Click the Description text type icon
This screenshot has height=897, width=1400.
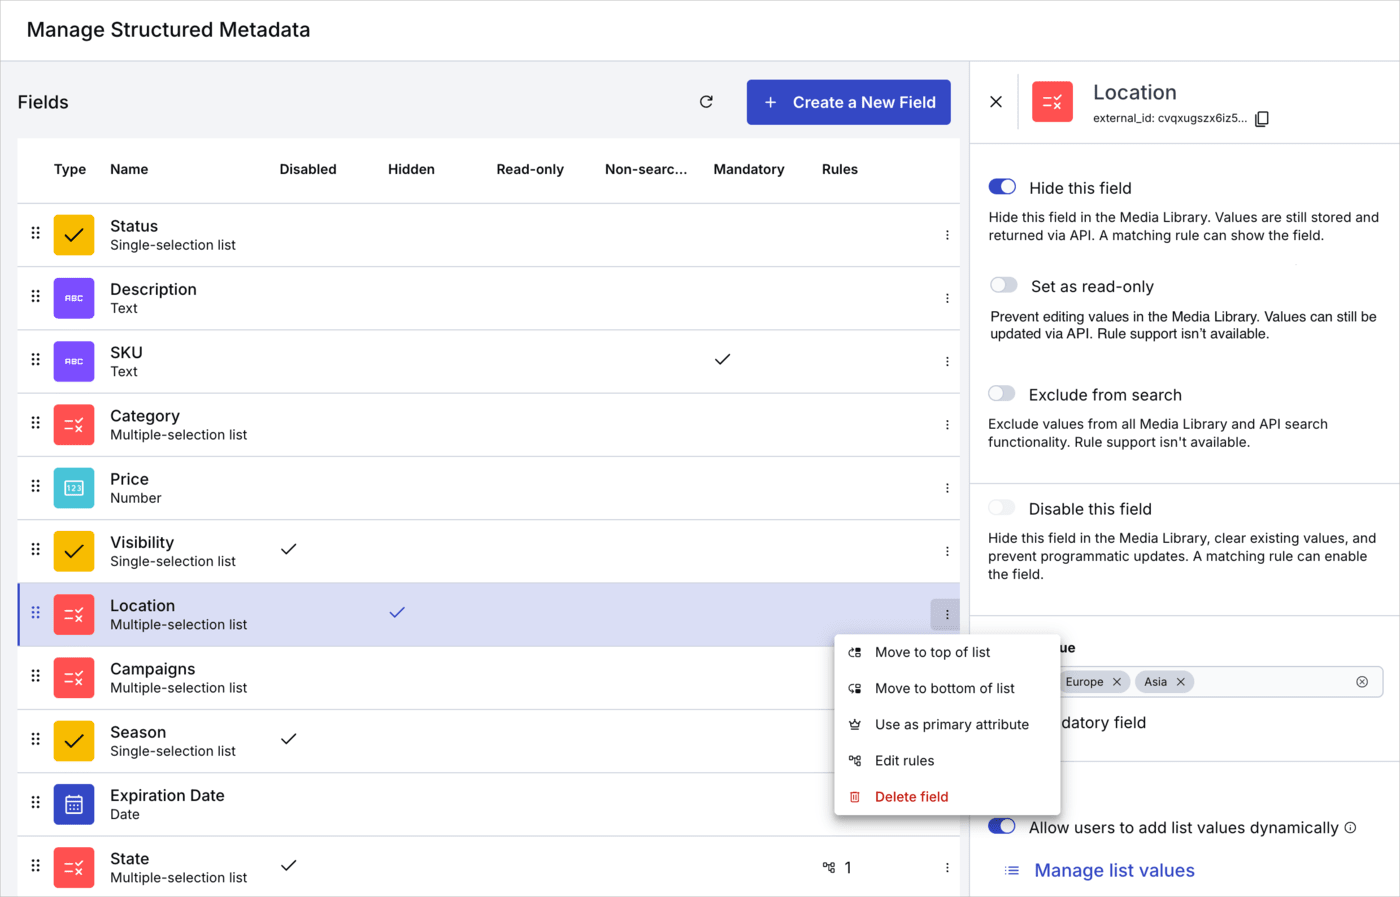click(74, 298)
